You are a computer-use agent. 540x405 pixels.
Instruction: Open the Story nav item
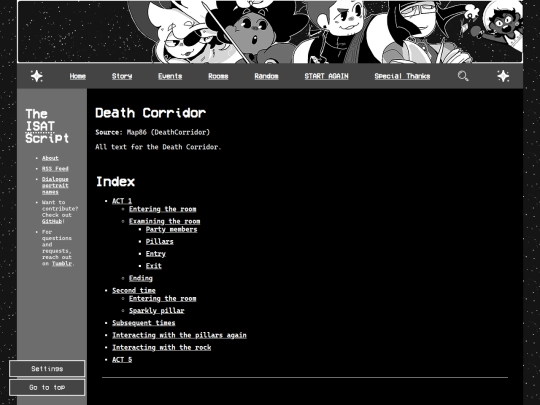(122, 76)
